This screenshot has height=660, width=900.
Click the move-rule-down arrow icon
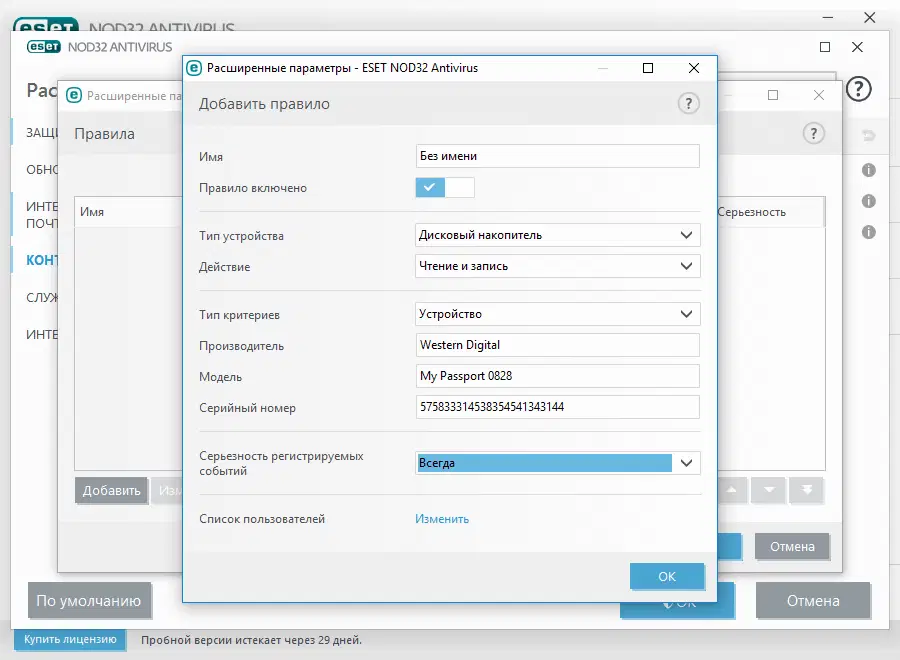tap(767, 490)
